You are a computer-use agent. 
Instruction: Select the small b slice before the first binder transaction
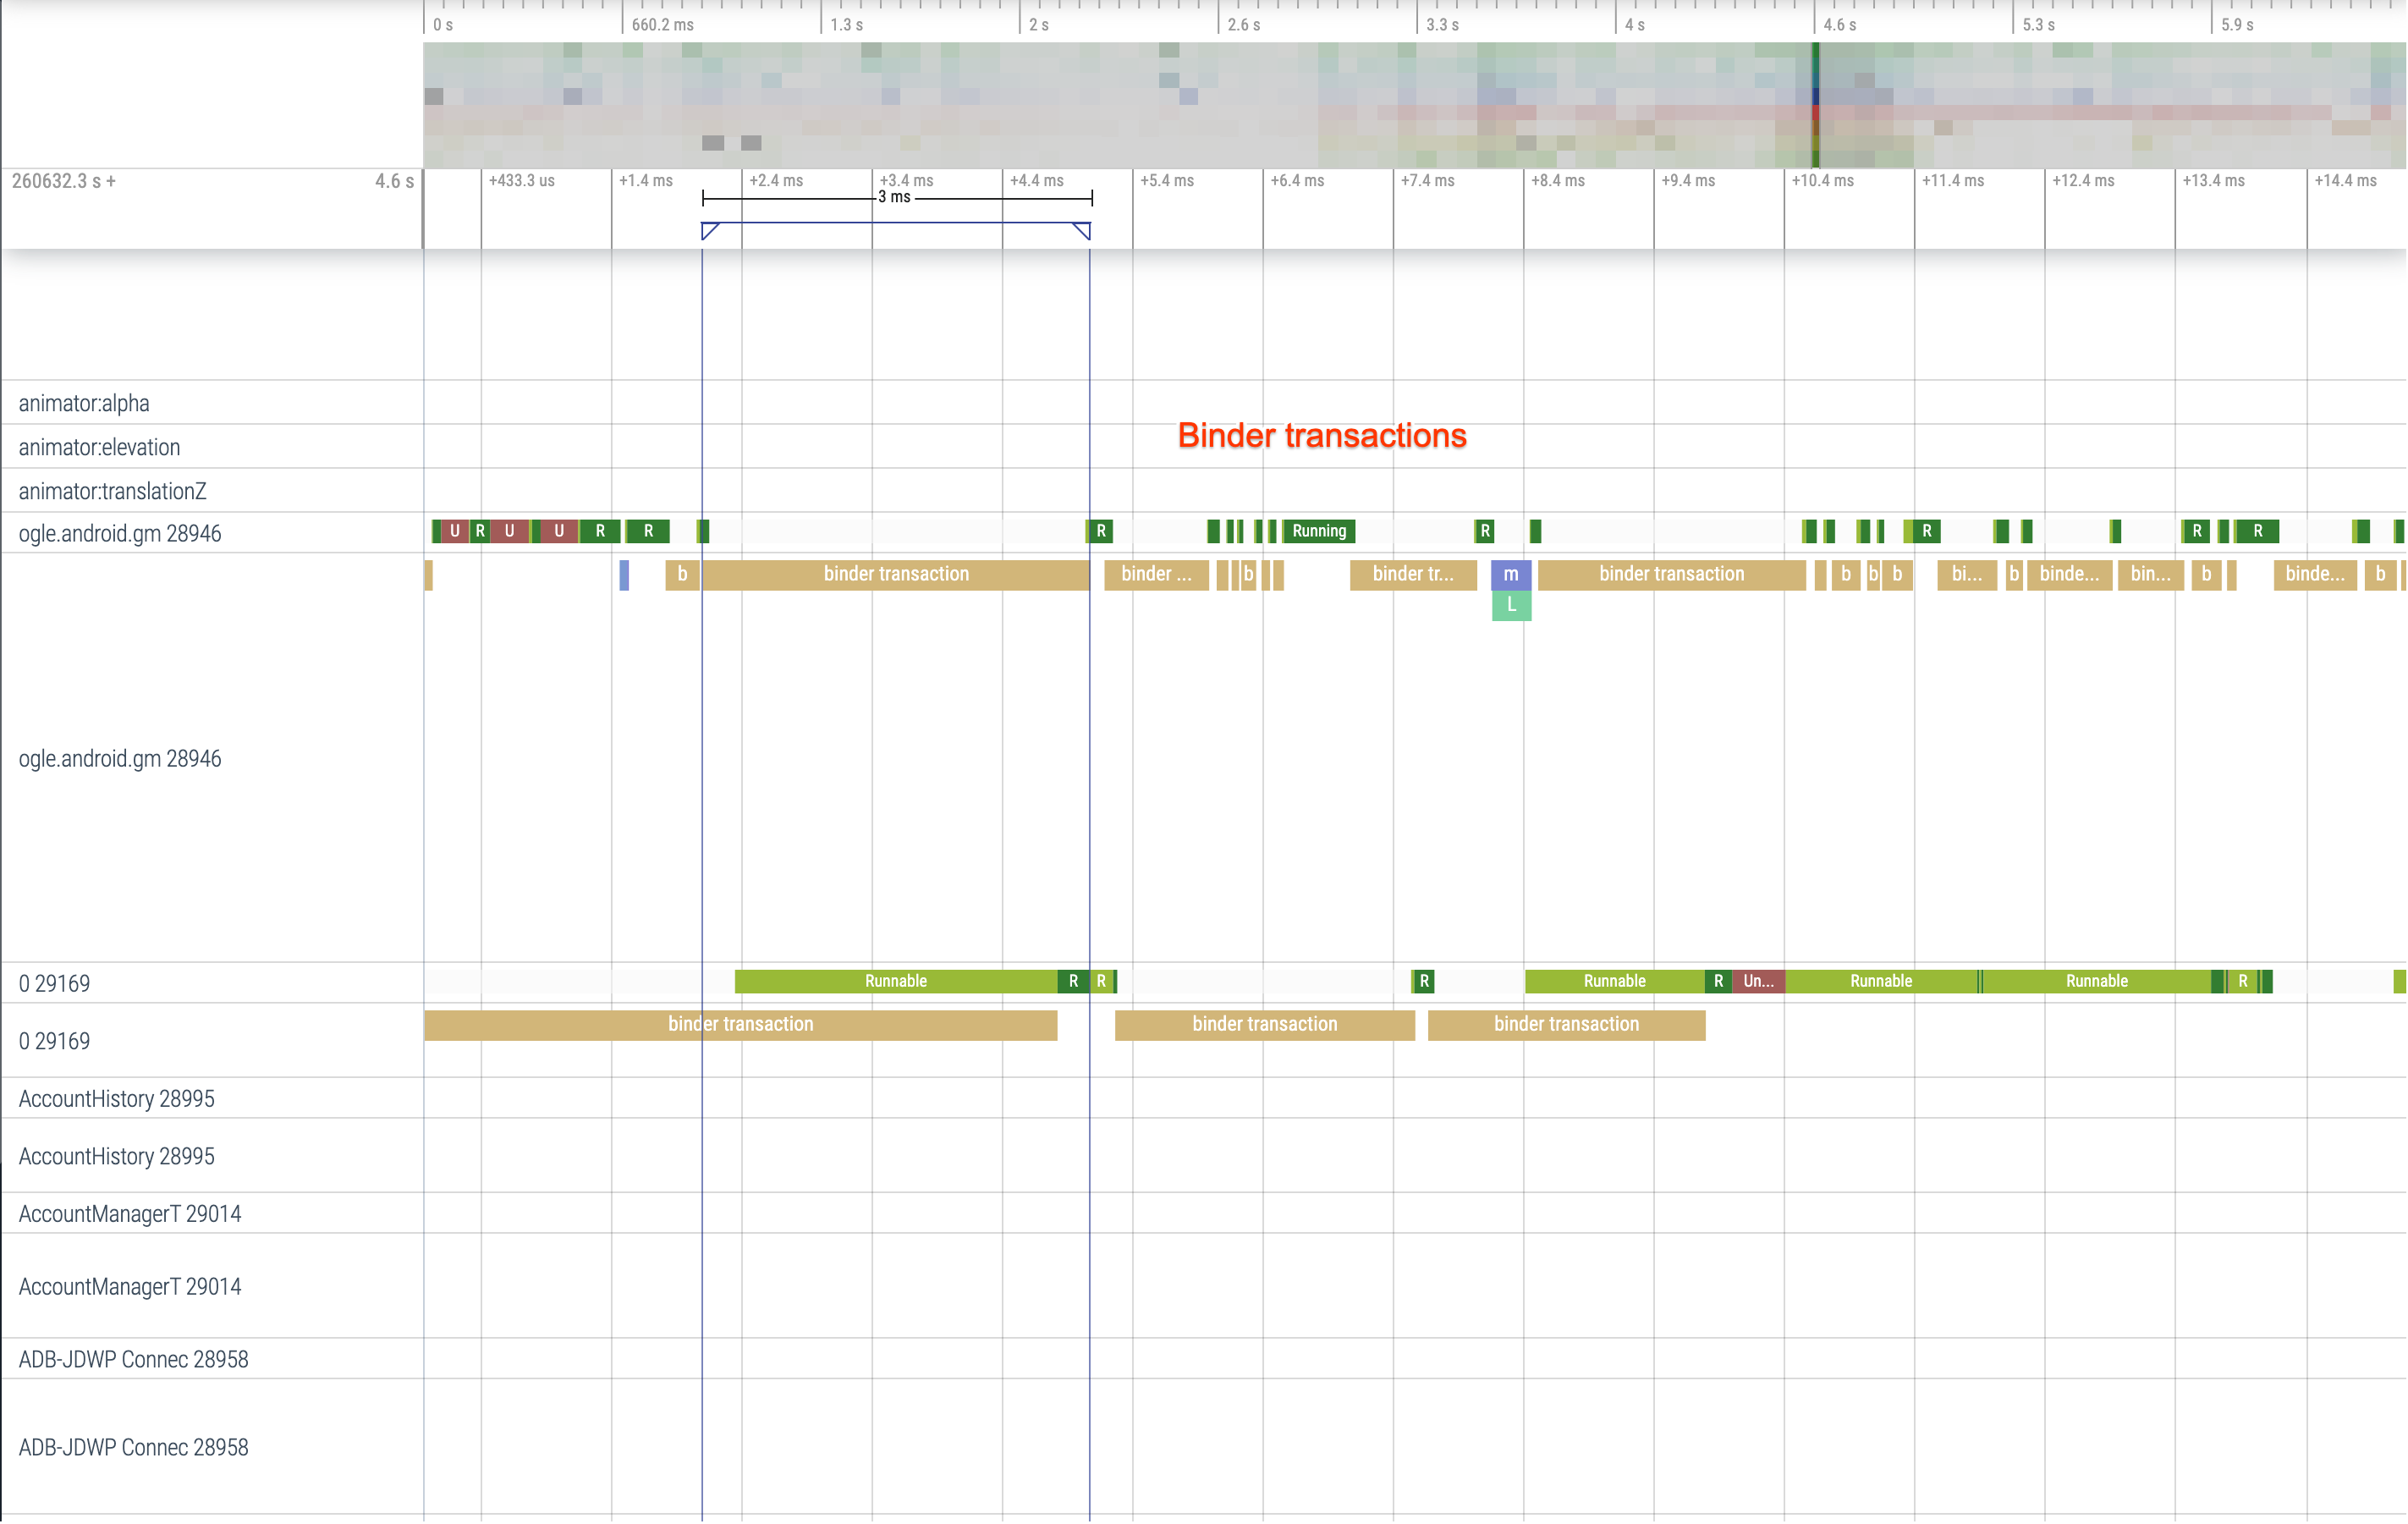point(681,574)
